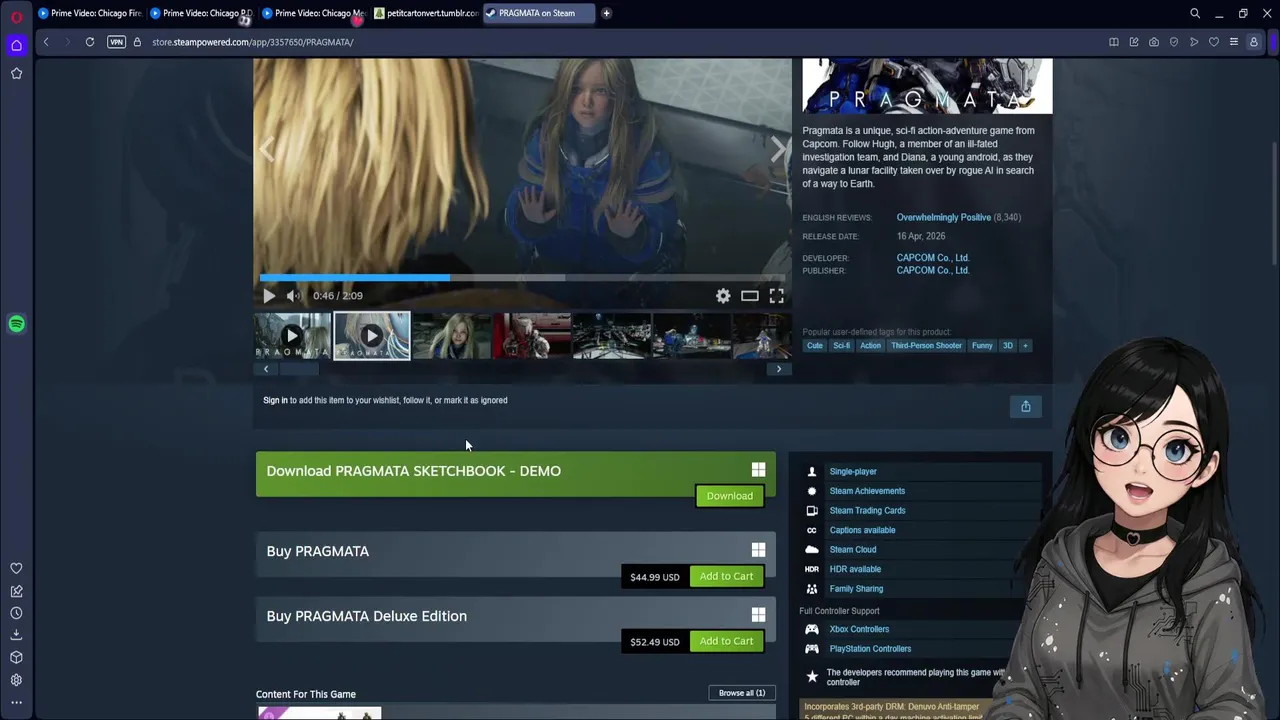1280x720 pixels.
Task: Open CAPCOM developer link
Action: pyautogui.click(x=932, y=258)
